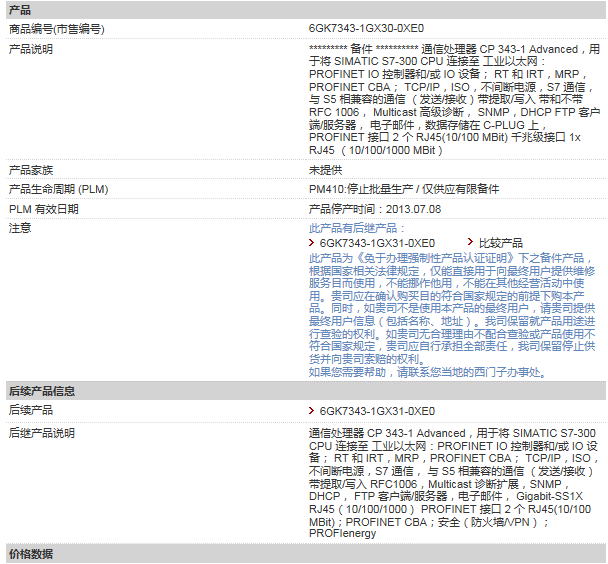608x564 pixels.
Task: Select article number 6GK7343-1GX30-0XE0
Action: 366,28
